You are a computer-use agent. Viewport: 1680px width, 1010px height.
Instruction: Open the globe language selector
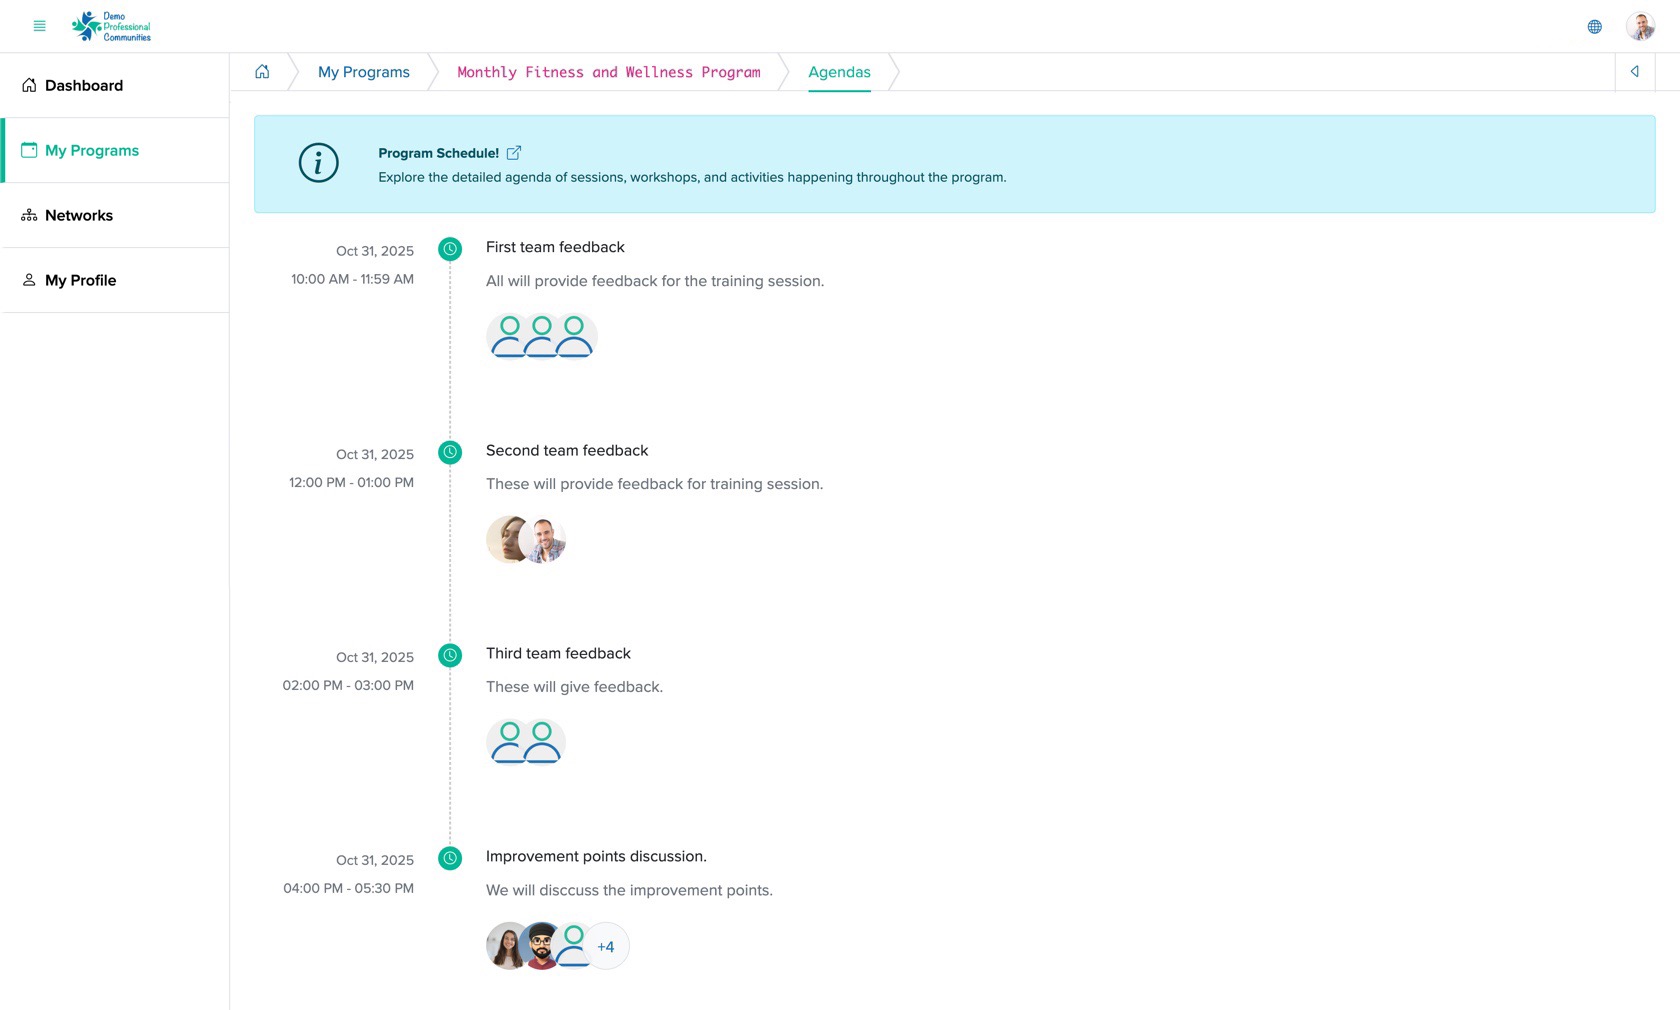(1595, 27)
